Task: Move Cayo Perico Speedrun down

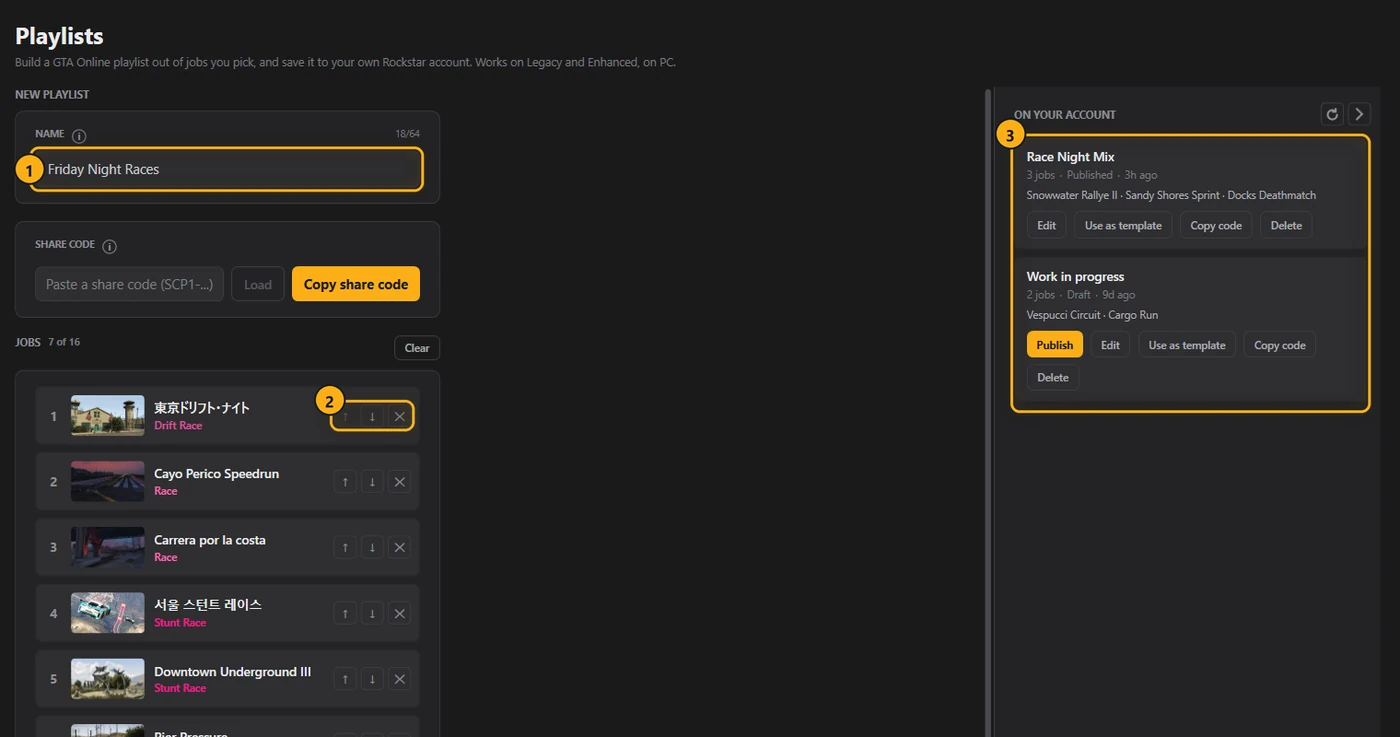Action: (372, 482)
